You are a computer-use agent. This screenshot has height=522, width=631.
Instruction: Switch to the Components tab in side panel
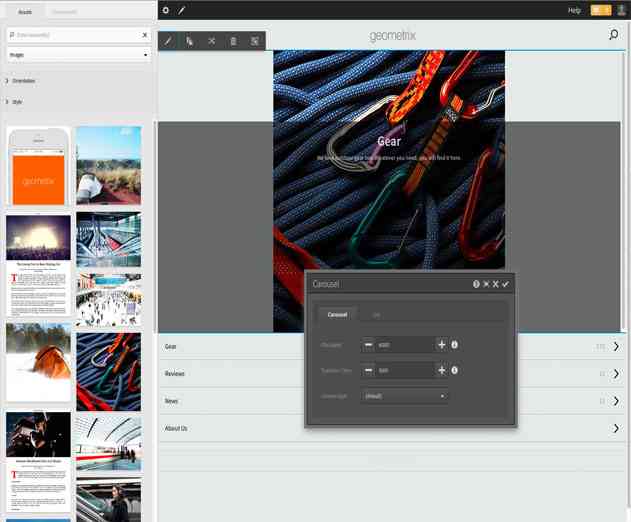pyautogui.click(x=64, y=12)
